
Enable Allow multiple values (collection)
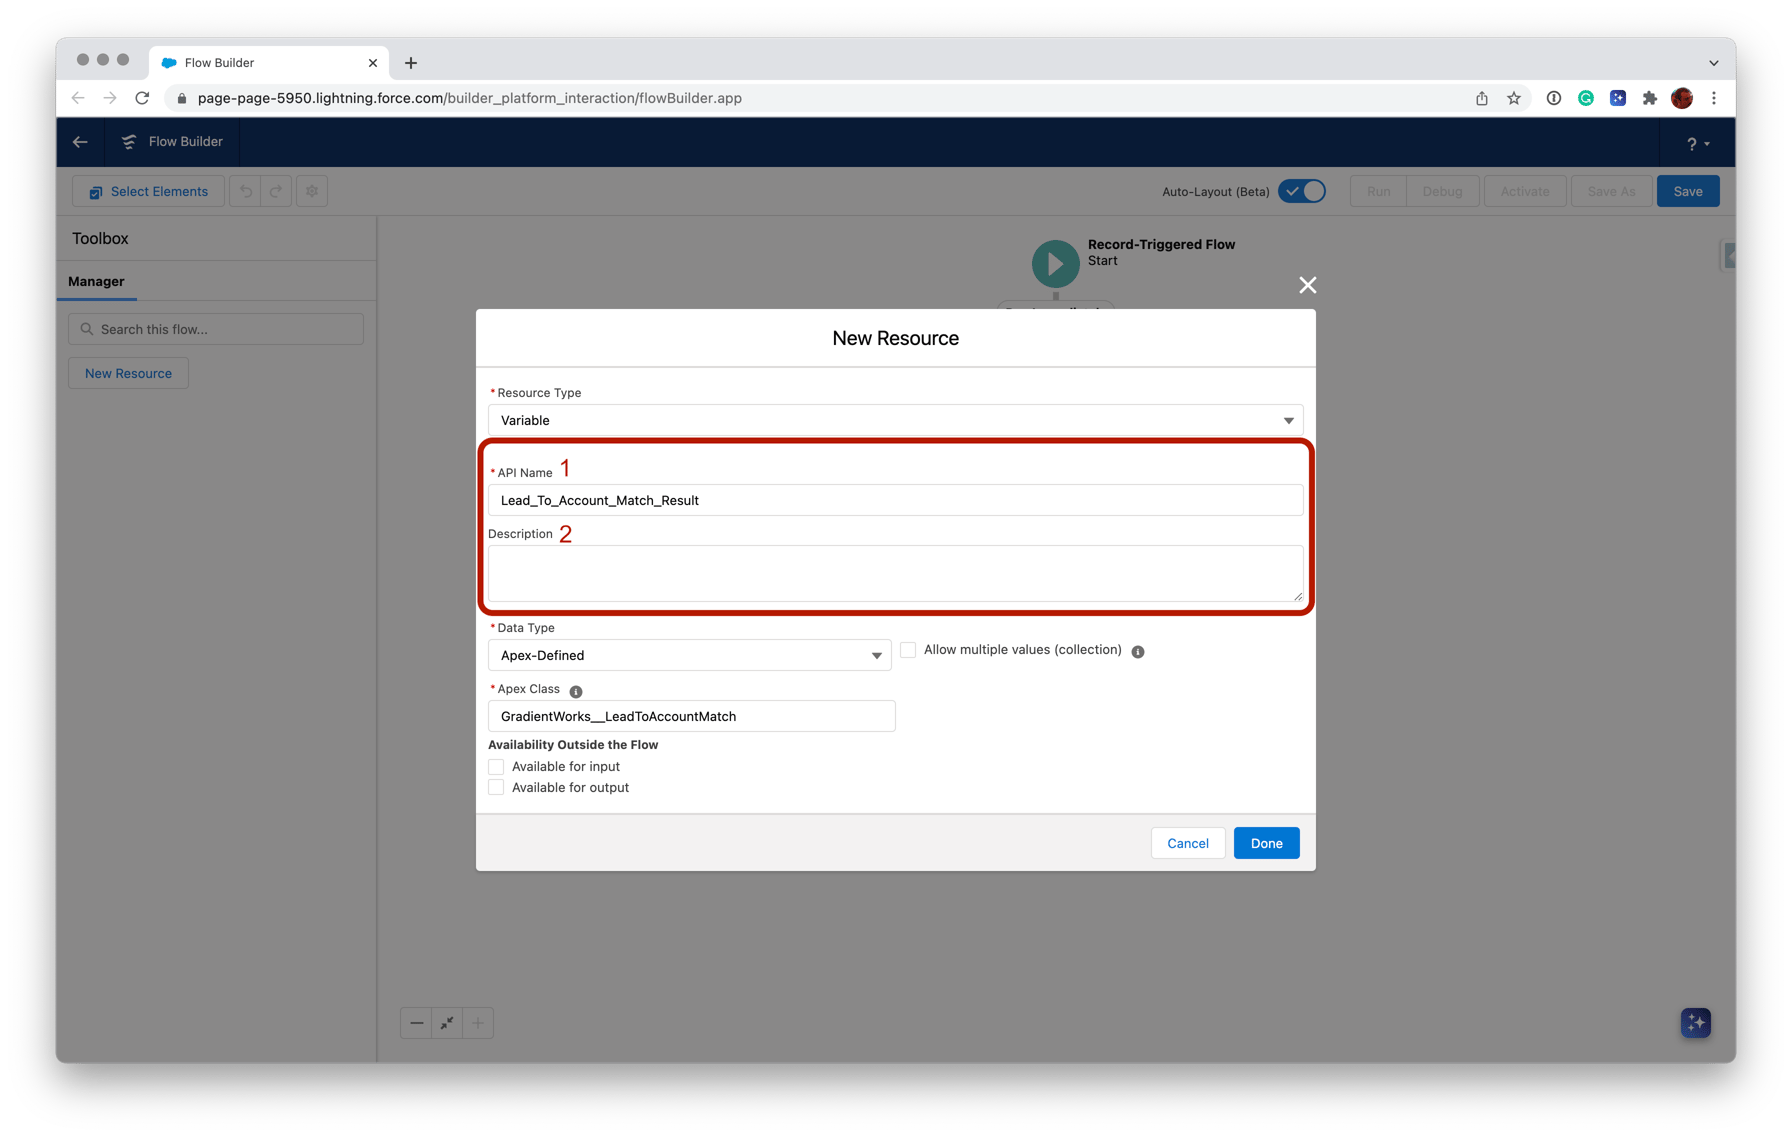pos(907,649)
